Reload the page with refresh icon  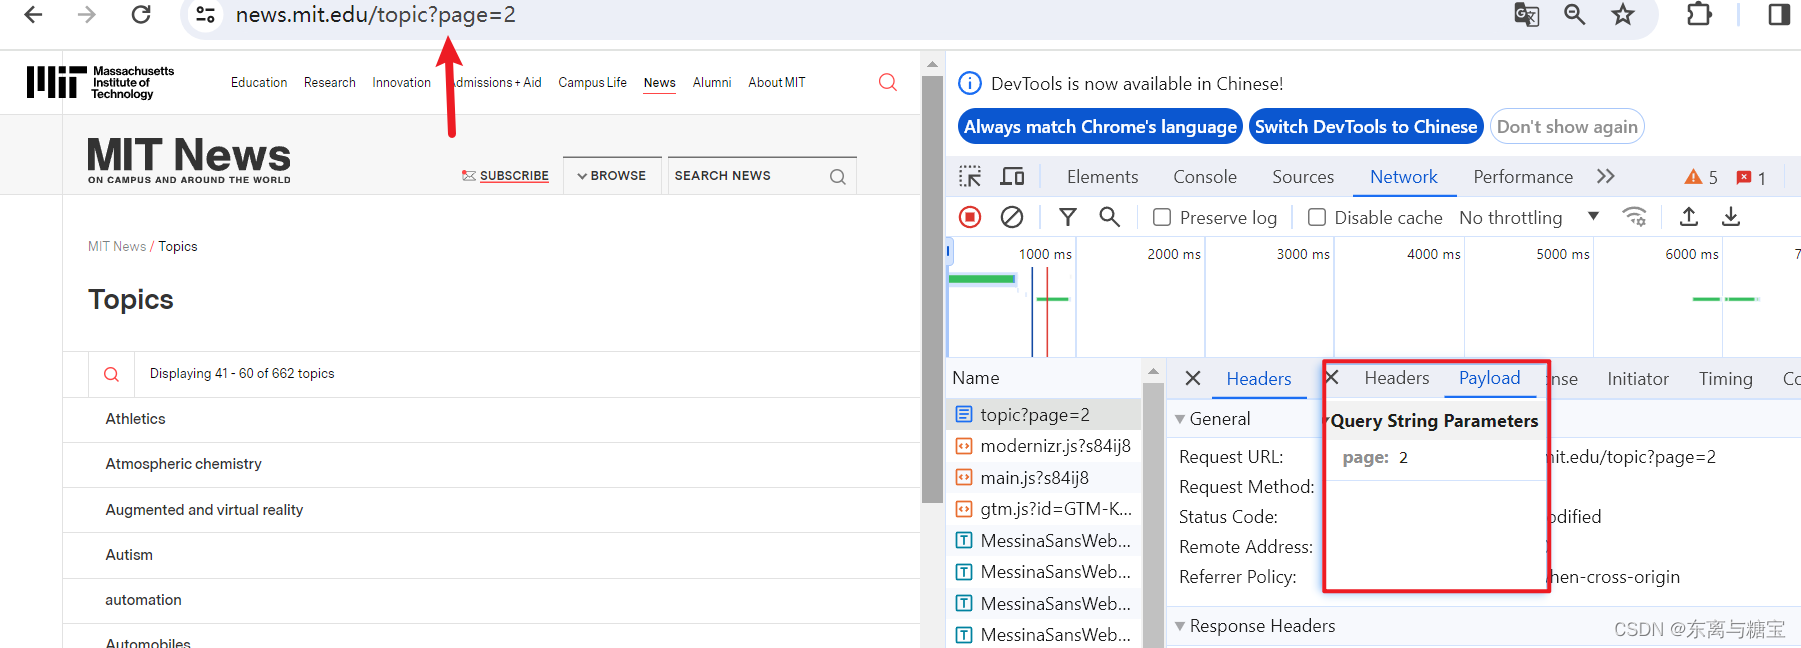(141, 15)
